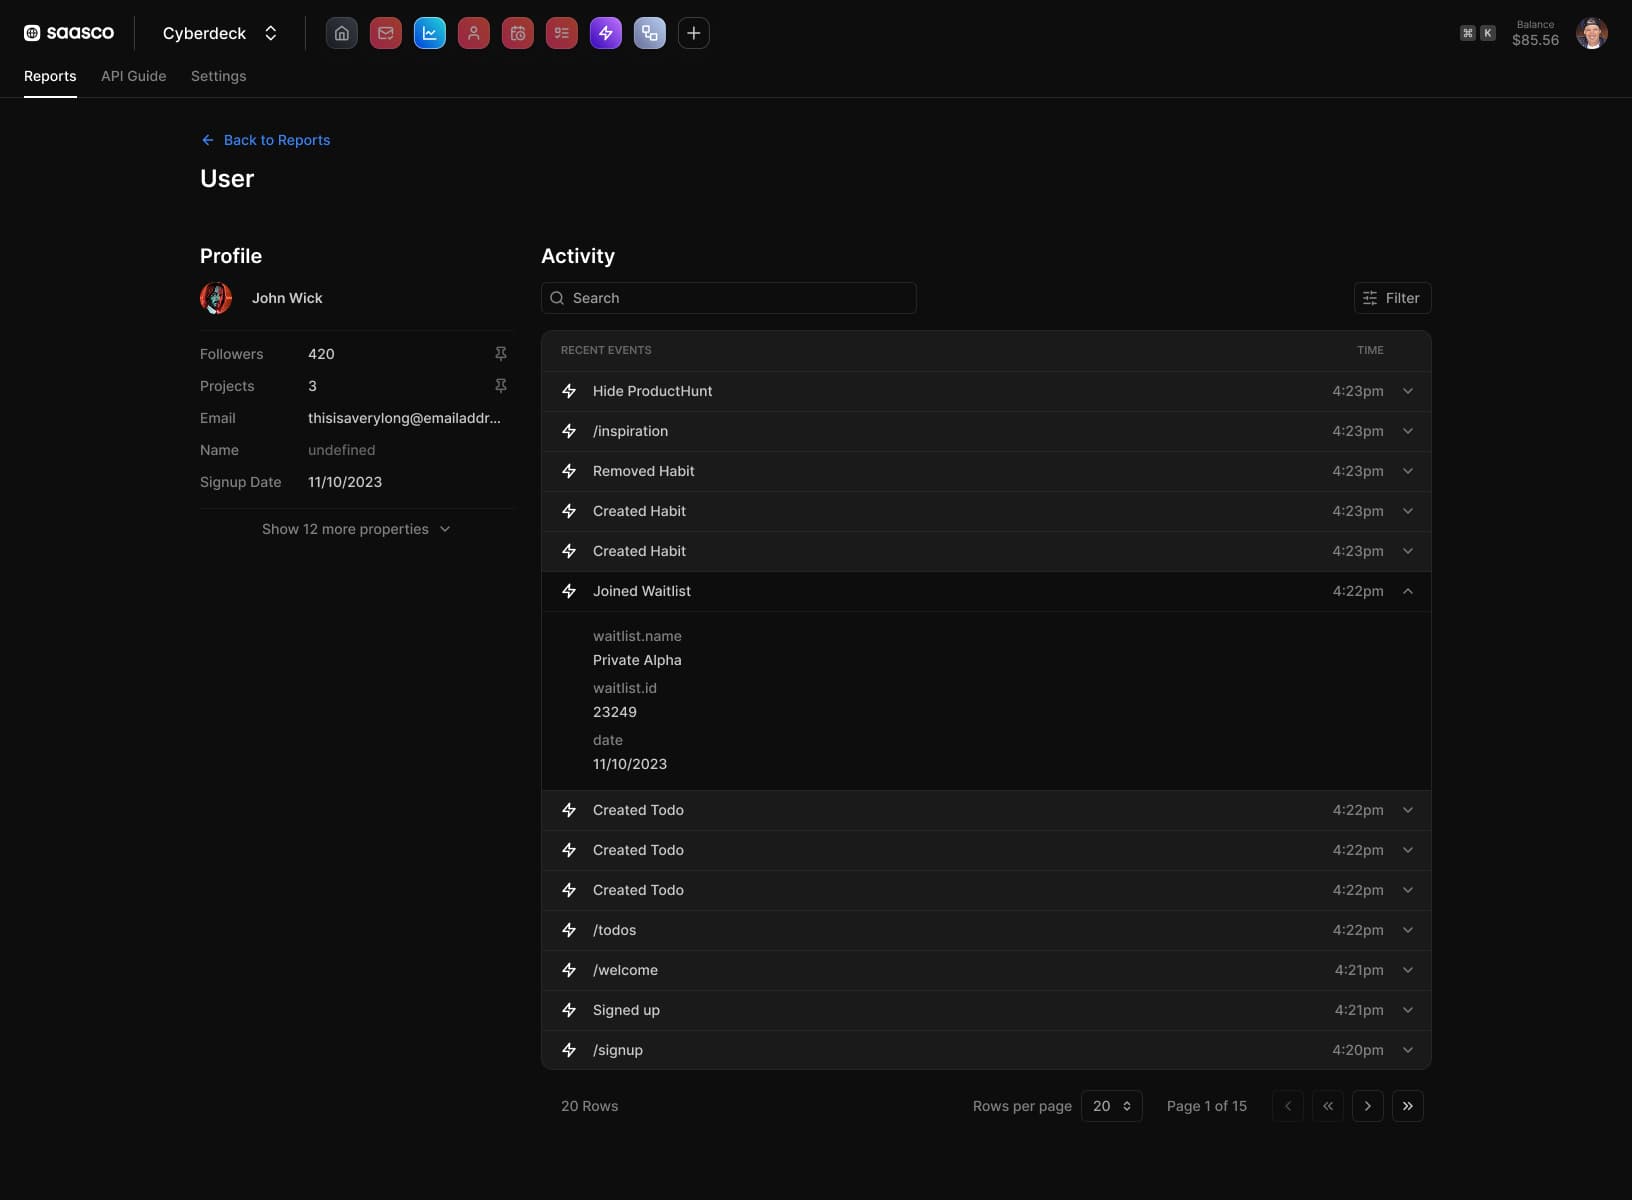Open the red calendar clock icon
Screen dimensions: 1632x1200
pos(517,33)
